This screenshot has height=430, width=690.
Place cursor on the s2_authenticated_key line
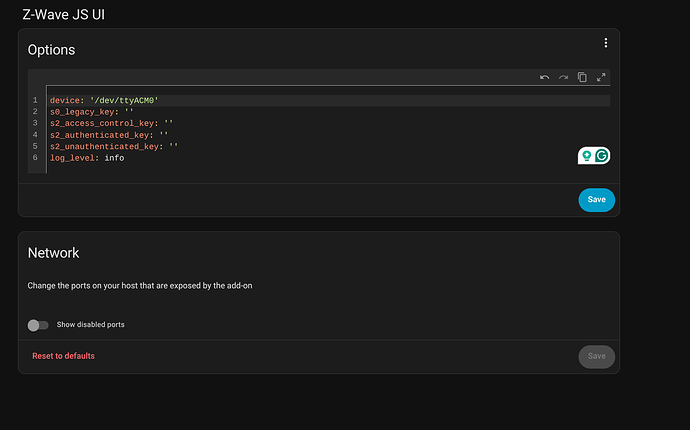(109, 135)
